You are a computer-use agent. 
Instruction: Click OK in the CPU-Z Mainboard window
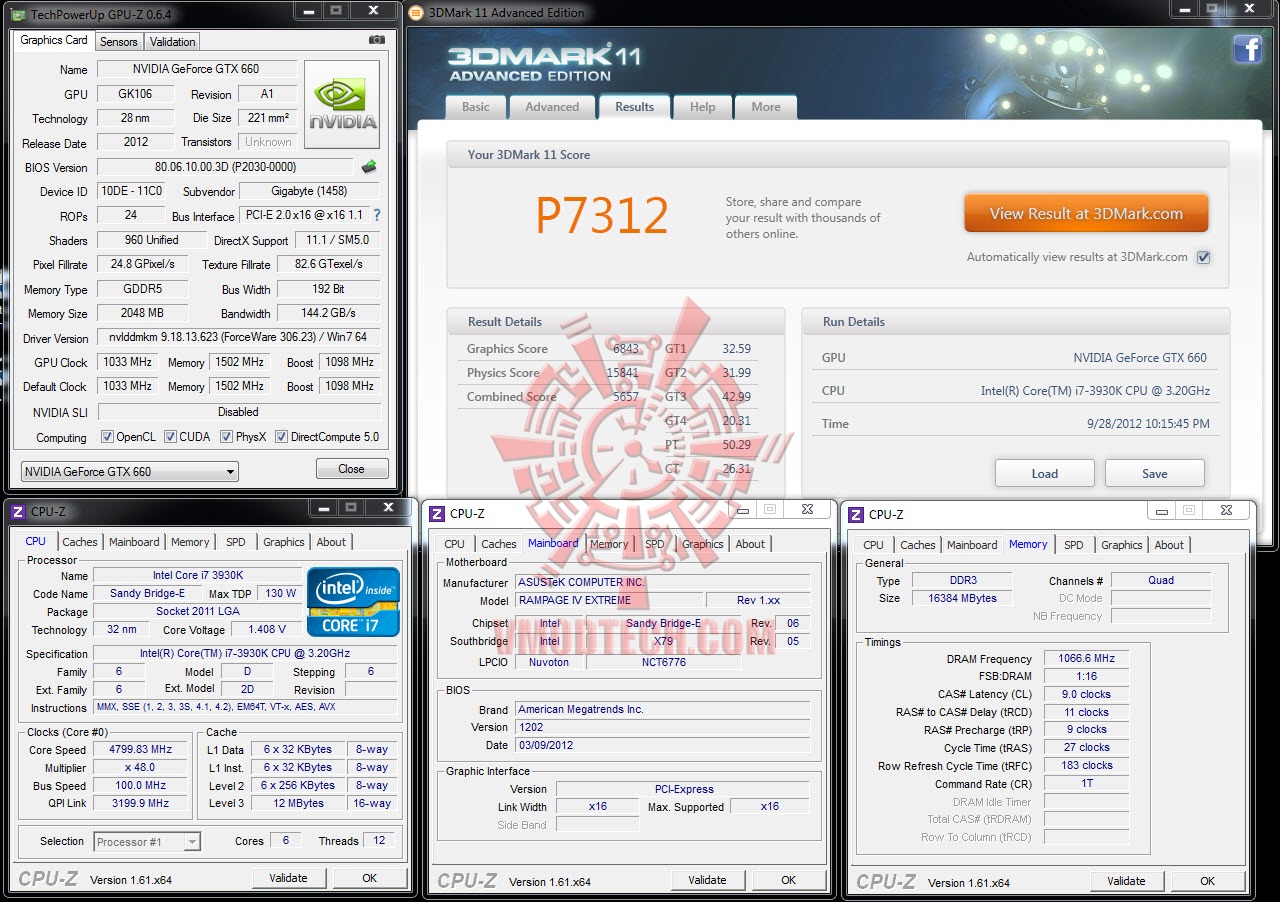coord(789,880)
